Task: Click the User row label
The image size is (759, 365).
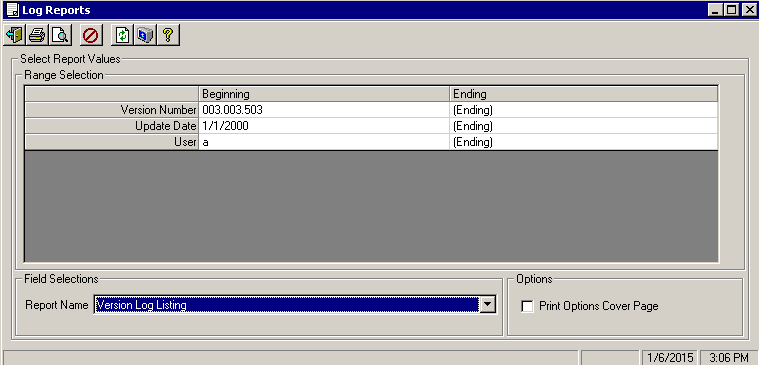Action: (x=111, y=142)
